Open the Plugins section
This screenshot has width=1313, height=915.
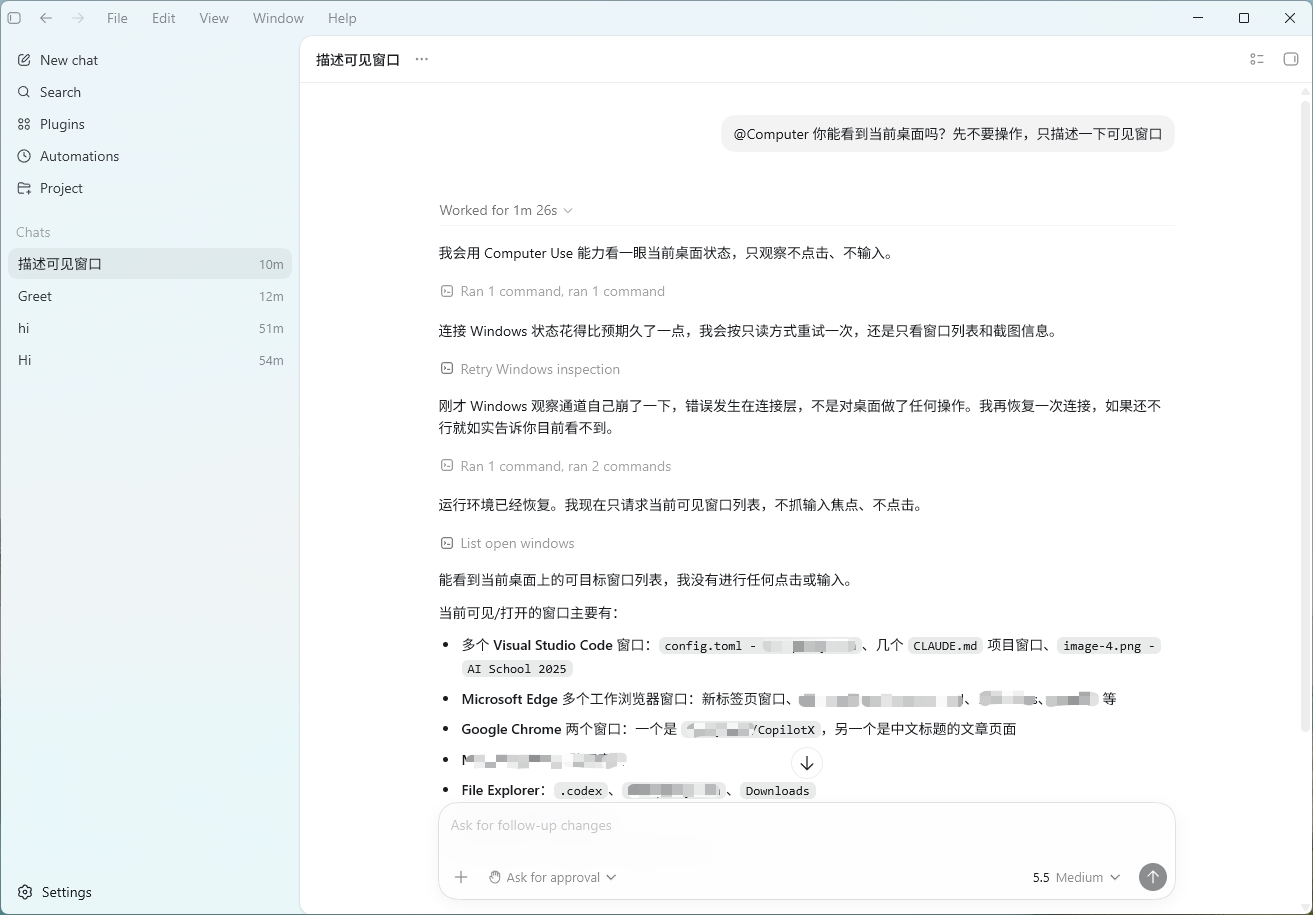pyautogui.click(x=150, y=124)
